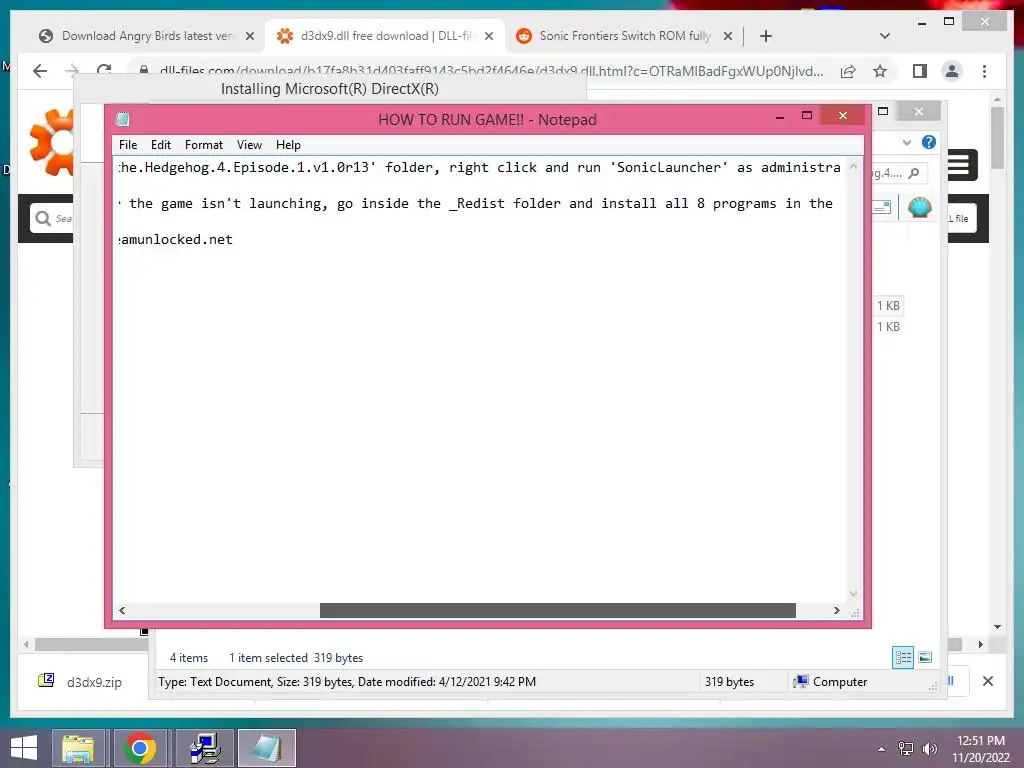1024x768 pixels.
Task: Open Windows Start menu
Action: [24, 748]
